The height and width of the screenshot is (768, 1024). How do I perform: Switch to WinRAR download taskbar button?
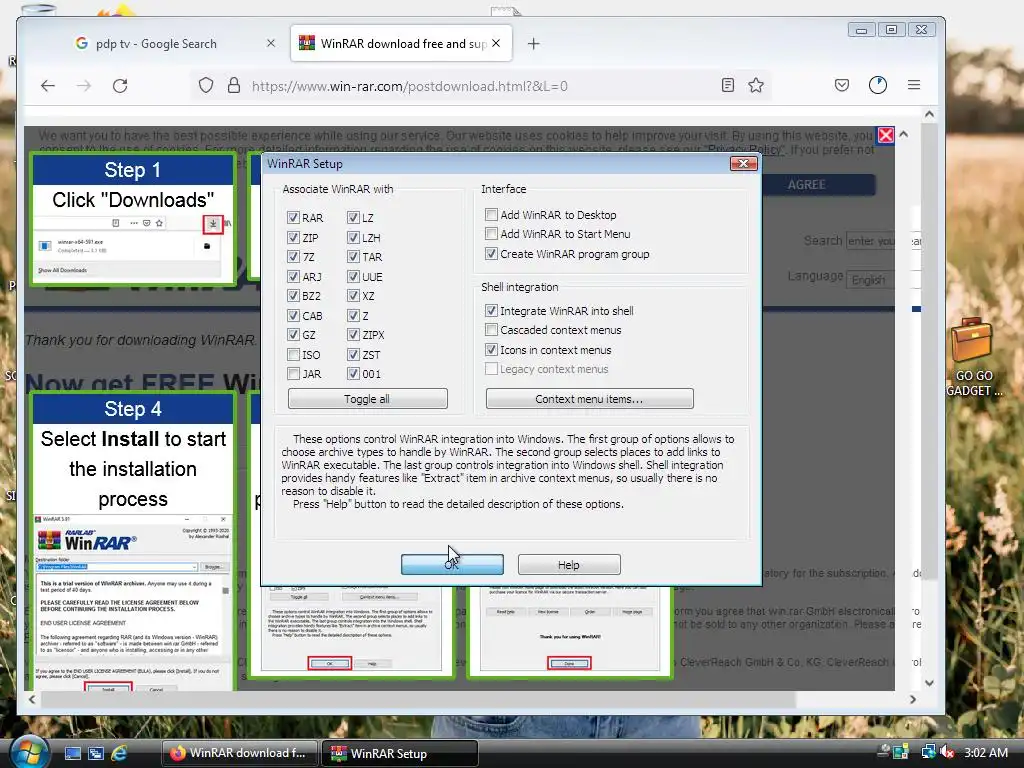click(x=239, y=753)
